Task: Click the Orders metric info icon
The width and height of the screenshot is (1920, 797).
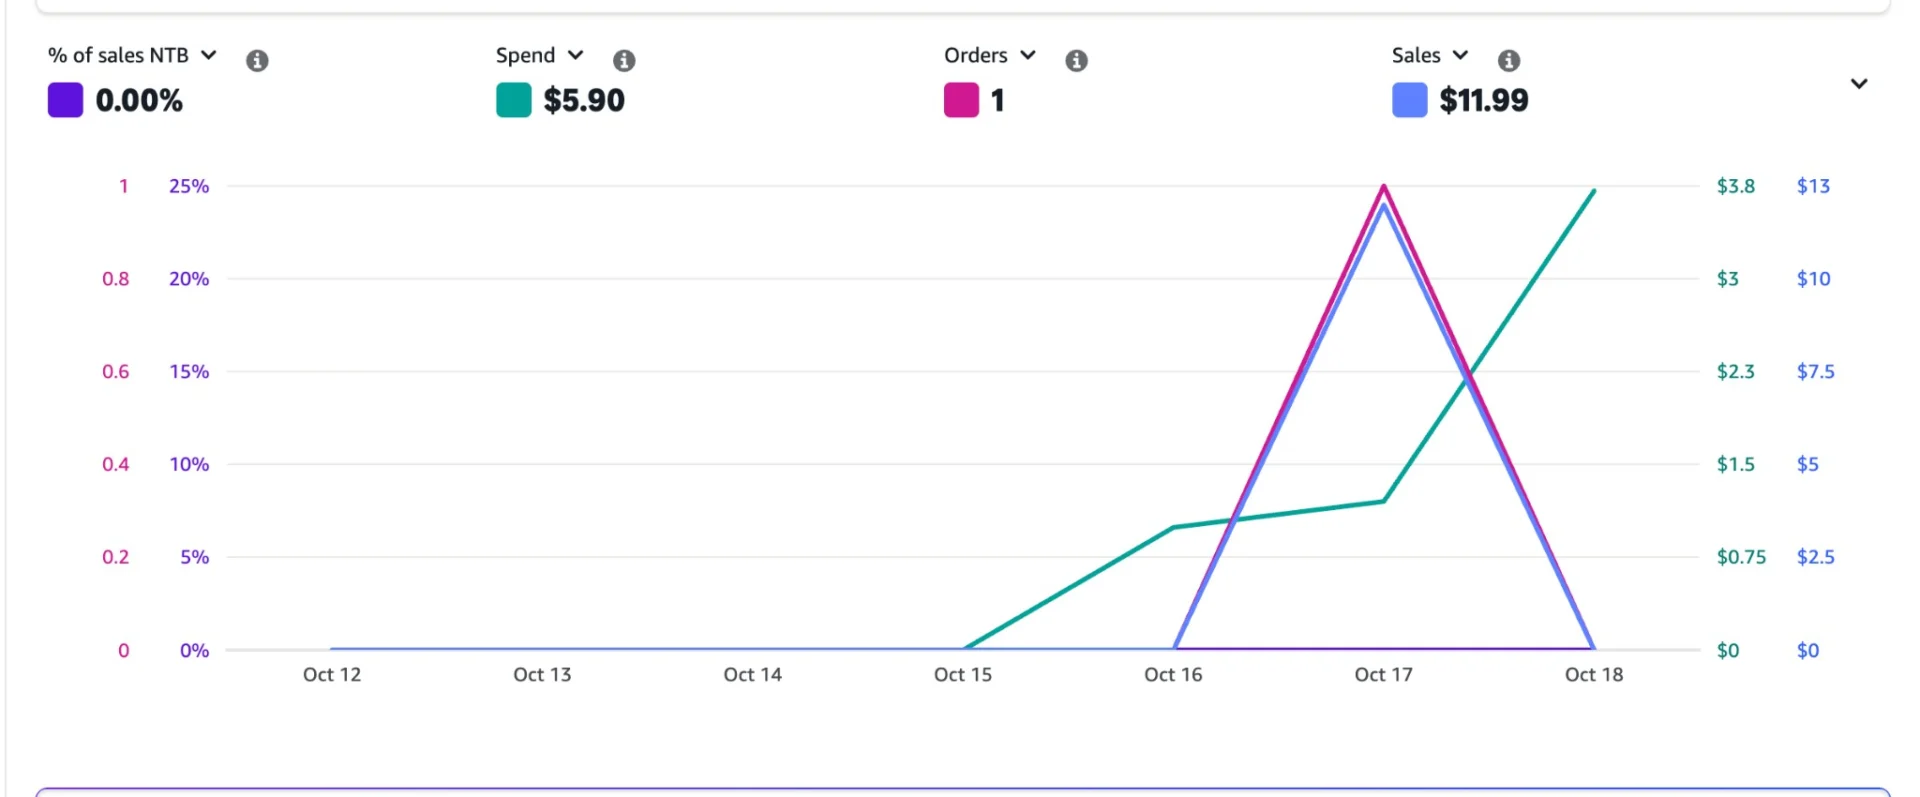Action: click(x=1076, y=61)
